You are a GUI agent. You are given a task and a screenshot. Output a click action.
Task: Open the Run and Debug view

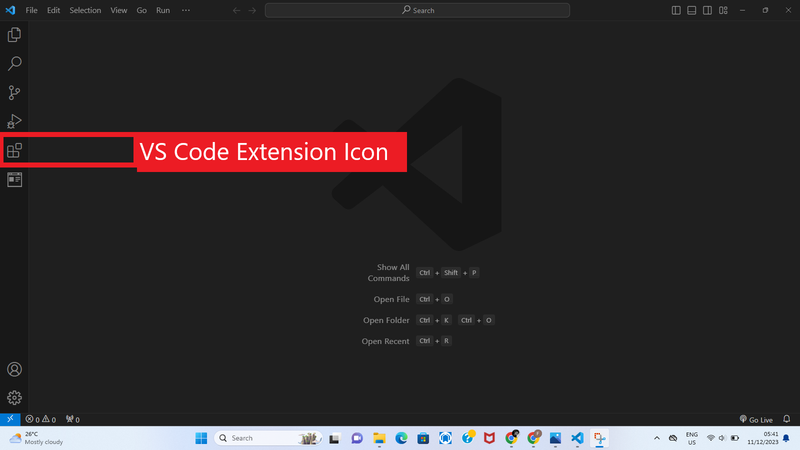[14, 121]
